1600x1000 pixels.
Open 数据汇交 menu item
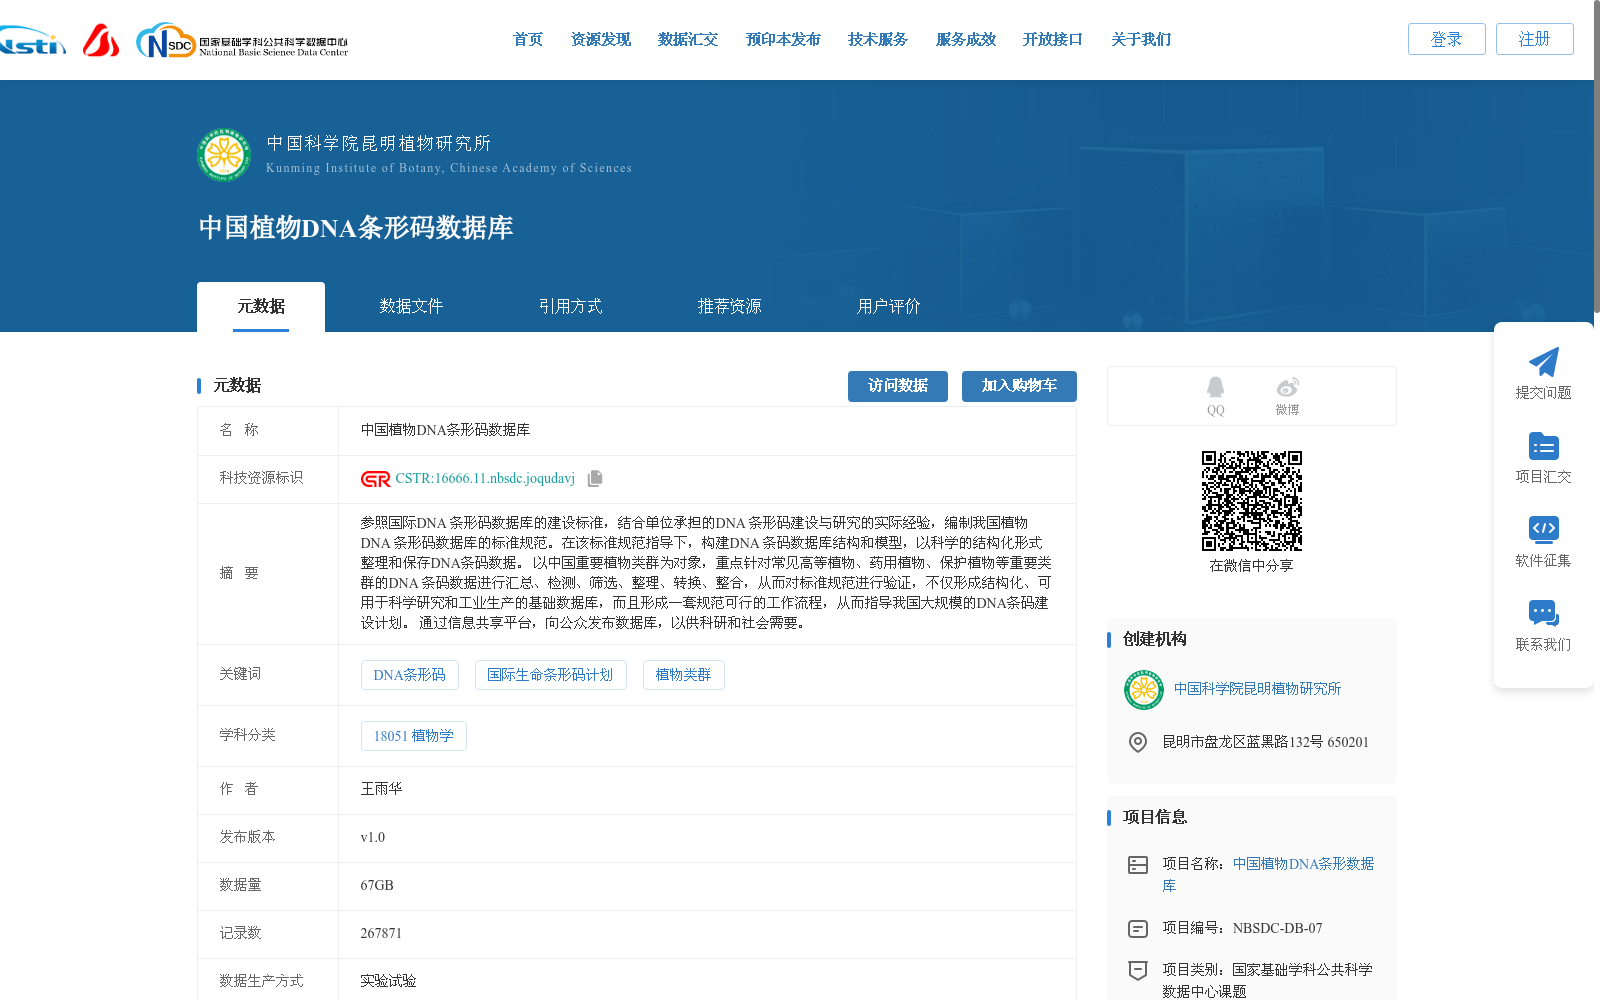(688, 40)
